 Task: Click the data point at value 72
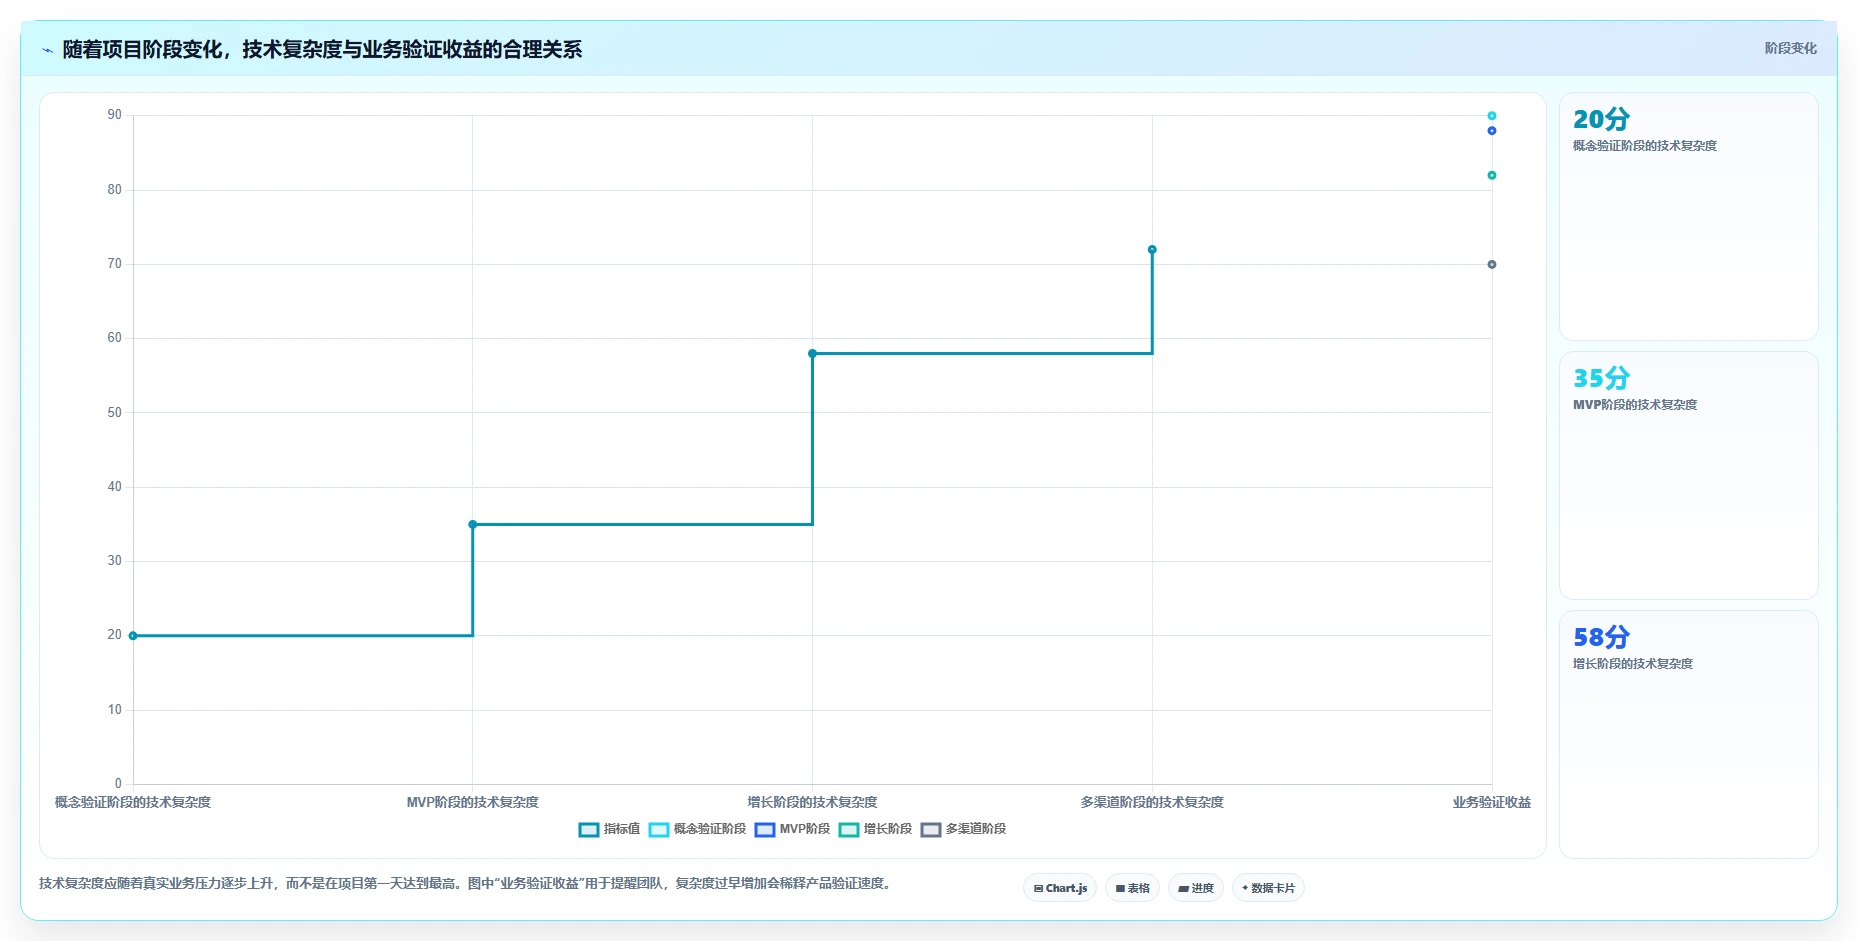[1152, 249]
